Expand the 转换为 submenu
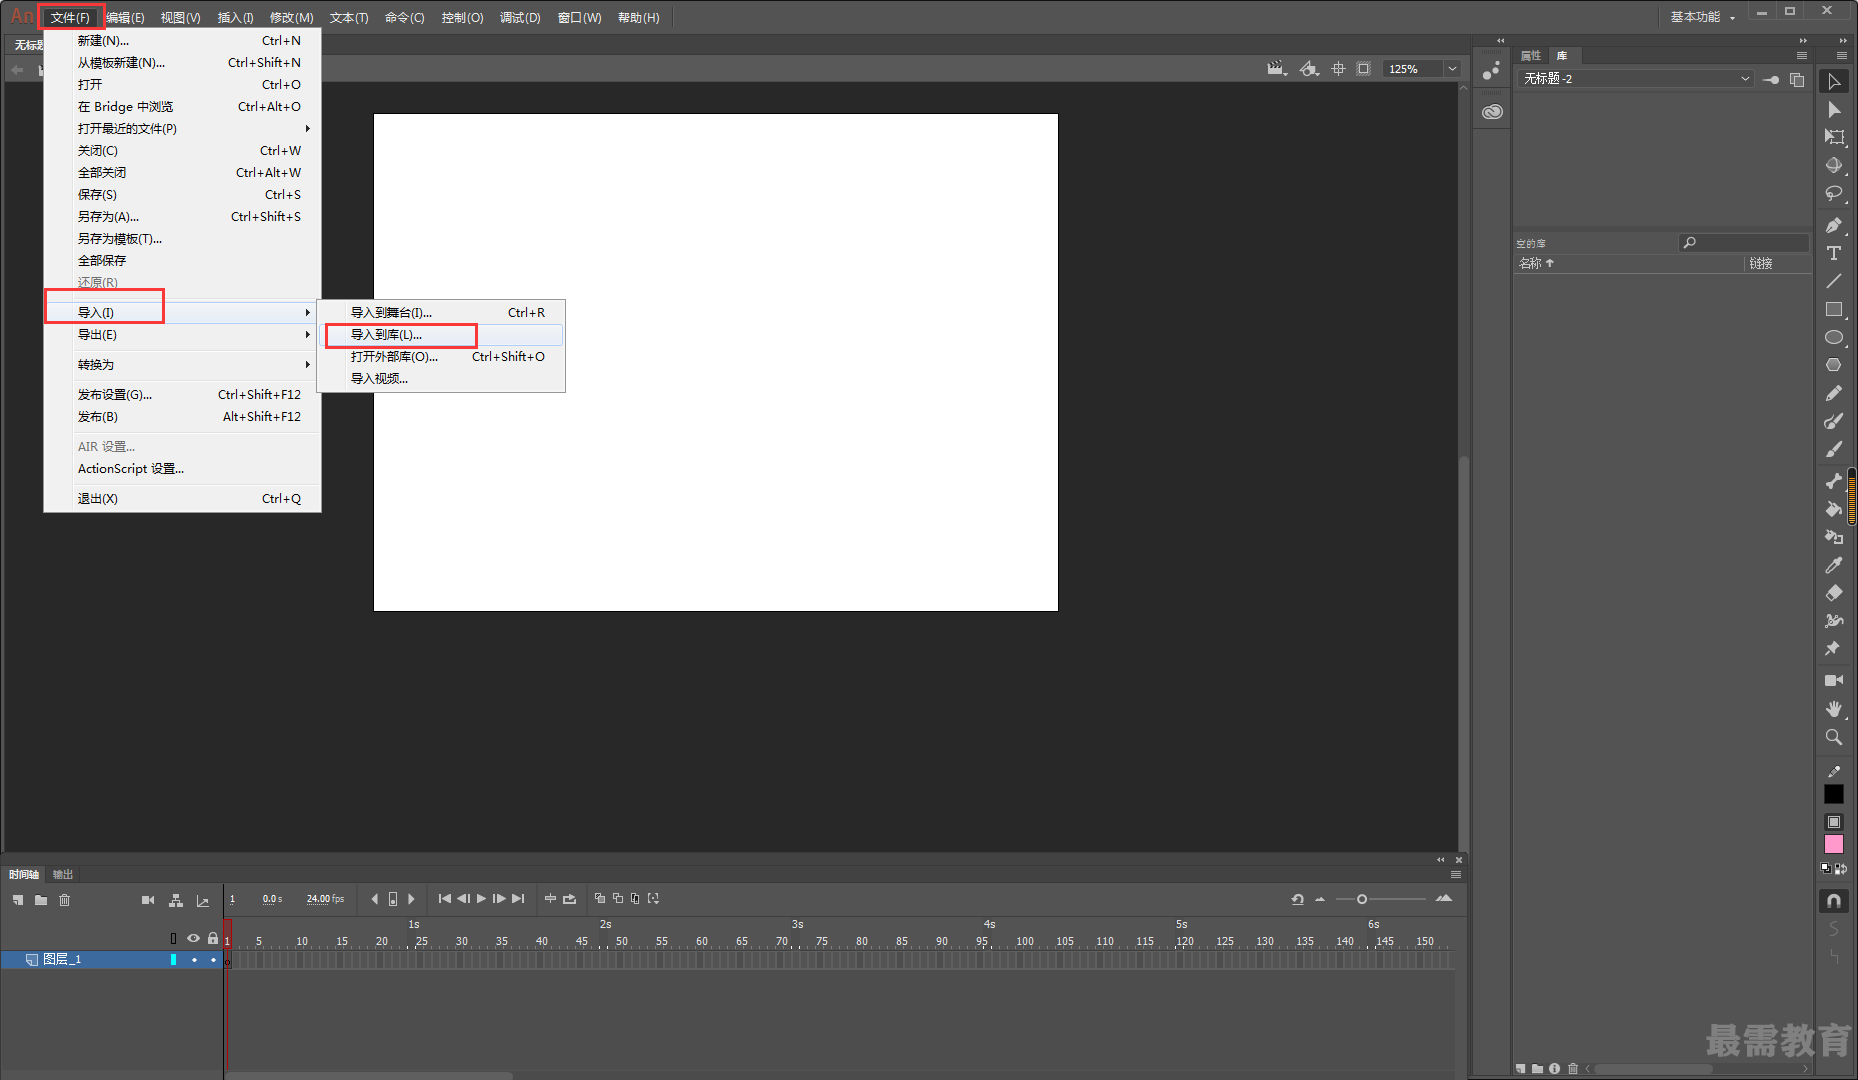Image resolution: width=1858 pixels, height=1080 pixels. [182, 365]
